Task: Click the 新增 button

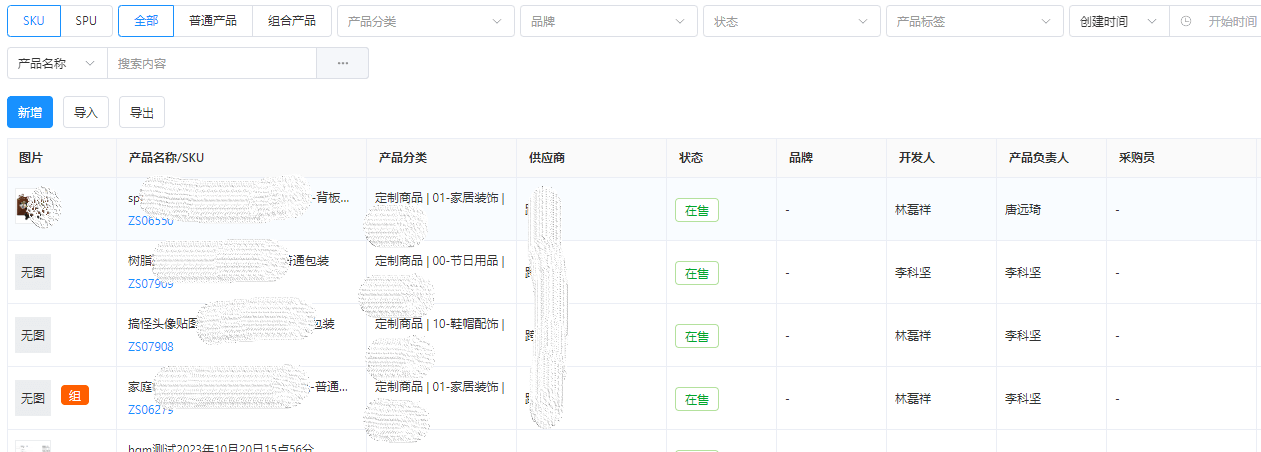Action: 30,113
